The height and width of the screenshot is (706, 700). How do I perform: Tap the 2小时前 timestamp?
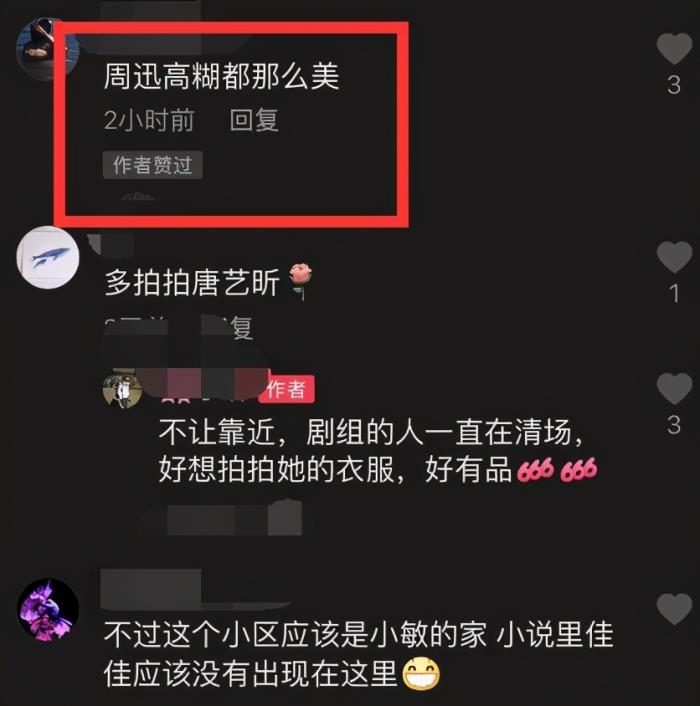coord(149,120)
